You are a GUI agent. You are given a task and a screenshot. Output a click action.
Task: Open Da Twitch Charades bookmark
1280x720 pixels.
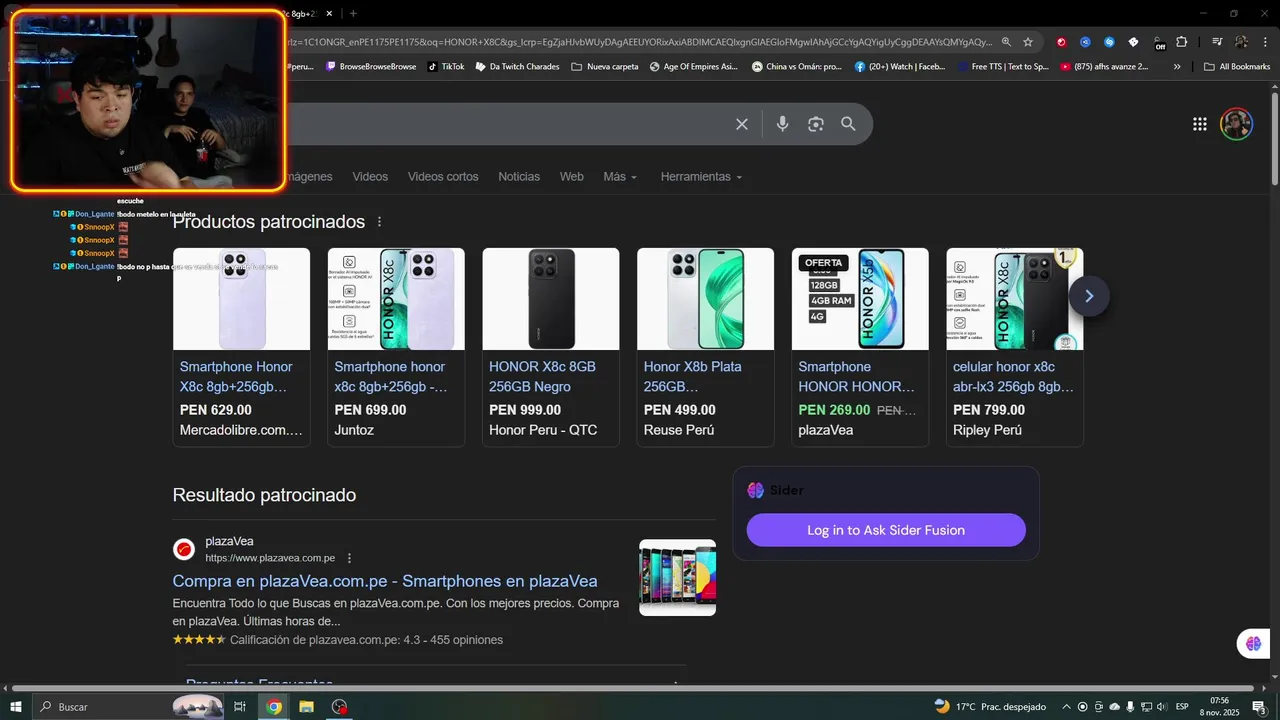click(x=517, y=67)
